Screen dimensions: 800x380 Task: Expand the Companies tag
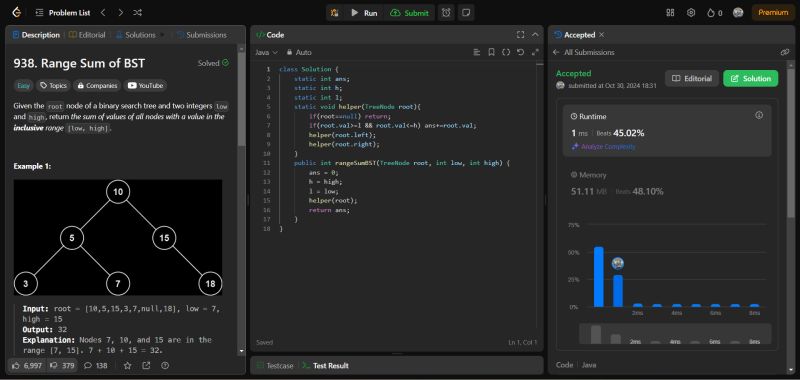(x=97, y=86)
